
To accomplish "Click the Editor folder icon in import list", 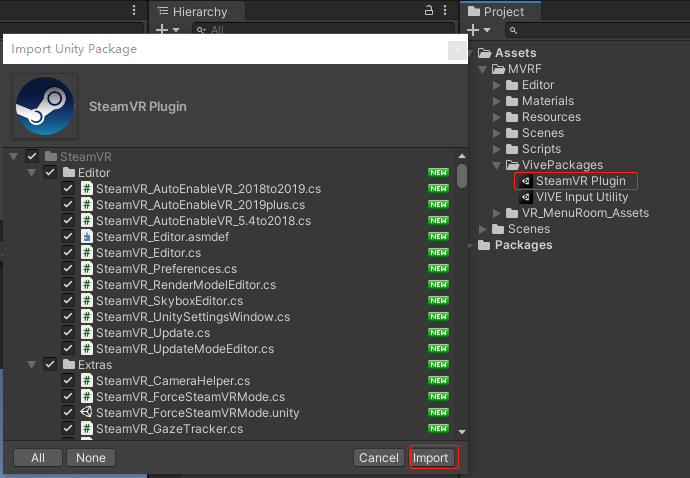I will (x=69, y=172).
